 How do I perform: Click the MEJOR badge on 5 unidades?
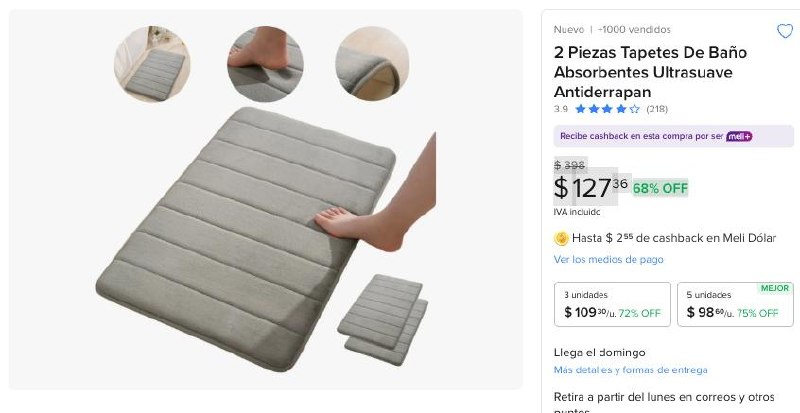pyautogui.click(x=774, y=288)
